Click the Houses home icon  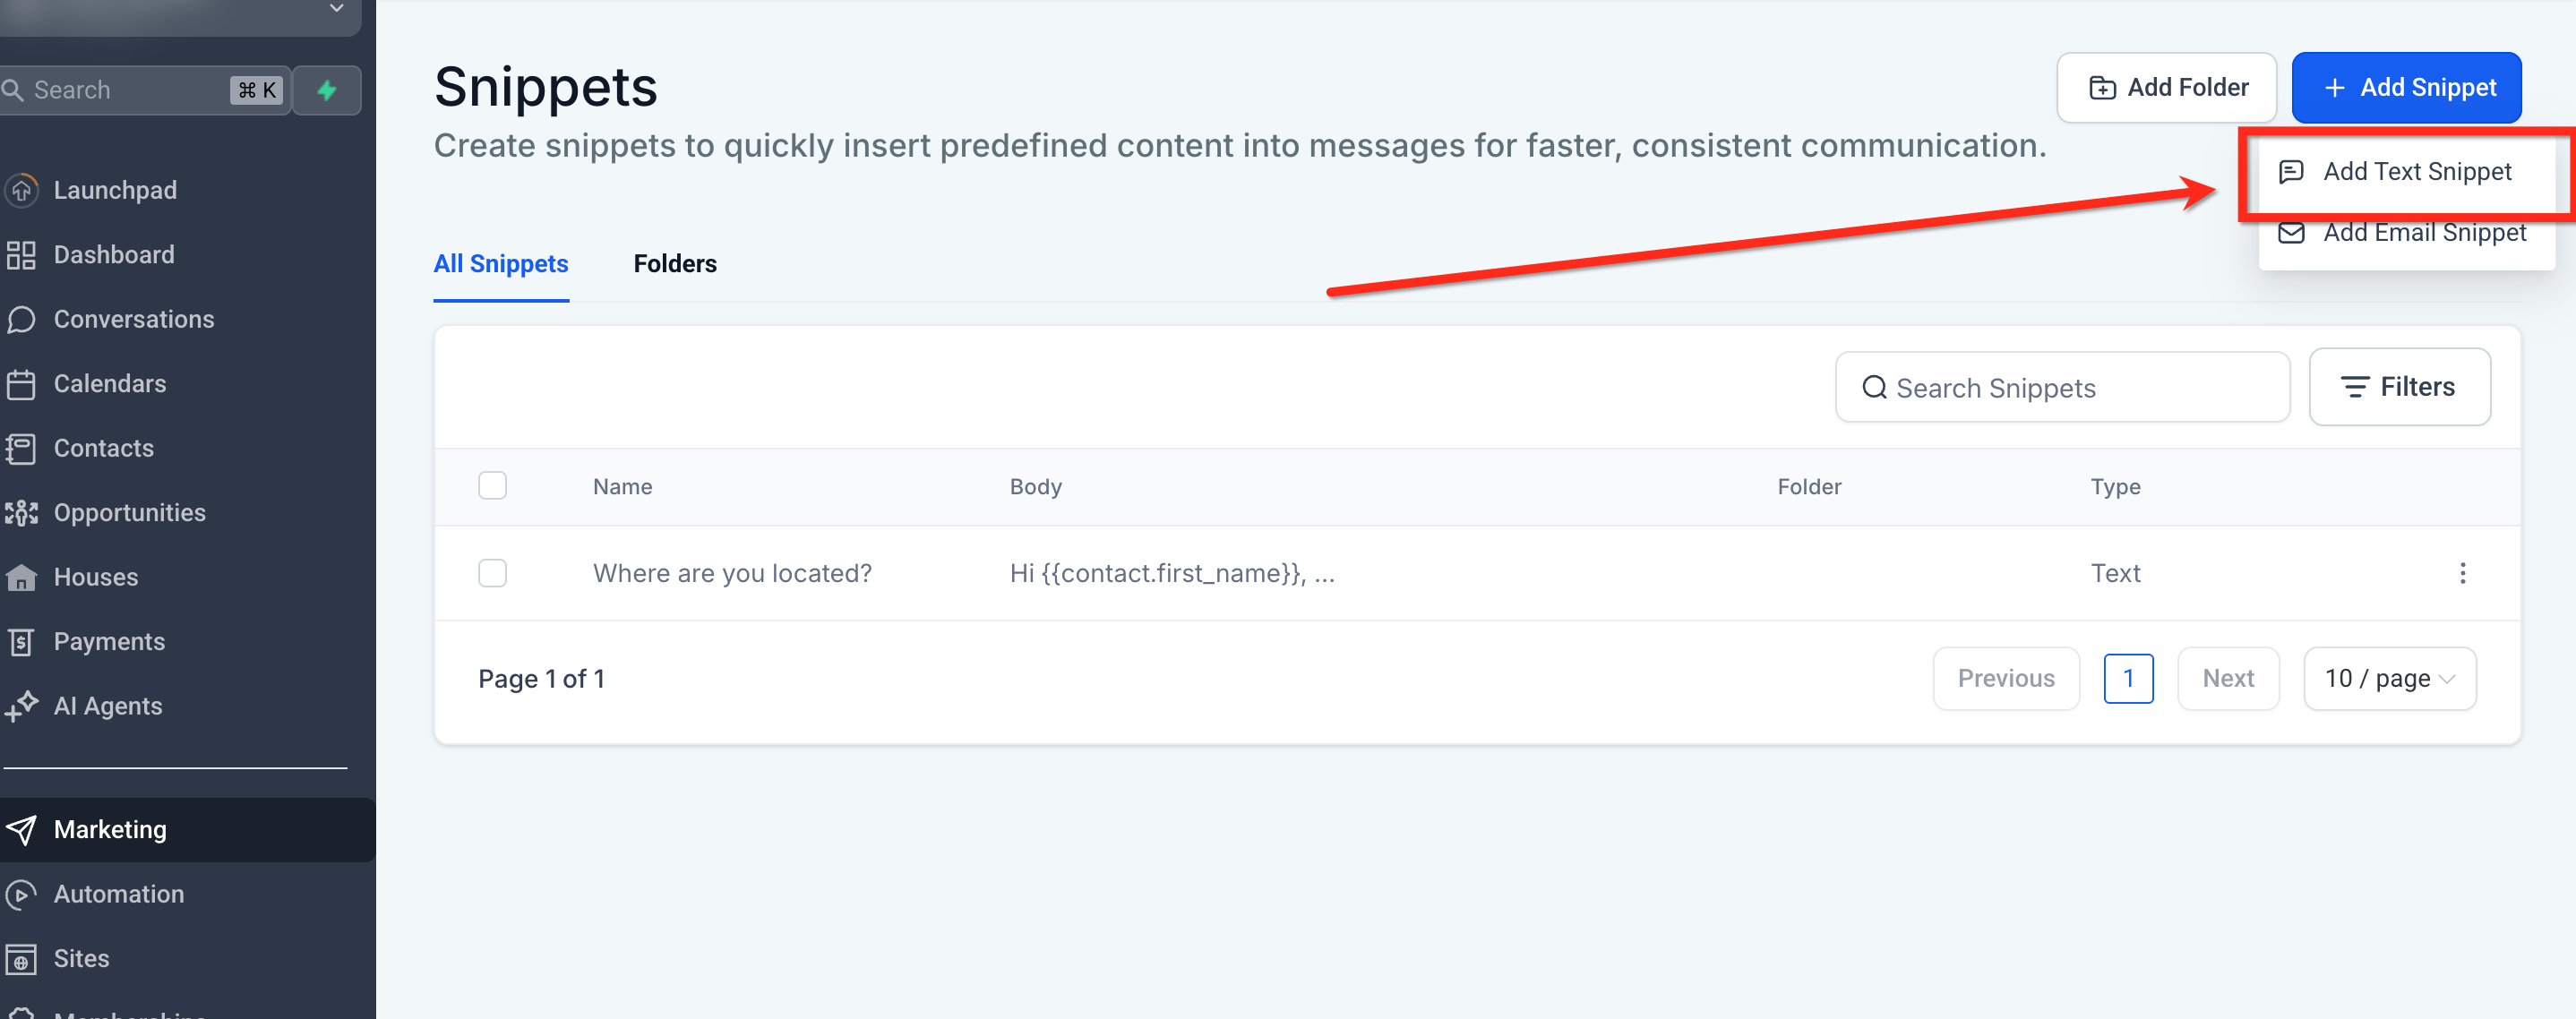[21, 577]
